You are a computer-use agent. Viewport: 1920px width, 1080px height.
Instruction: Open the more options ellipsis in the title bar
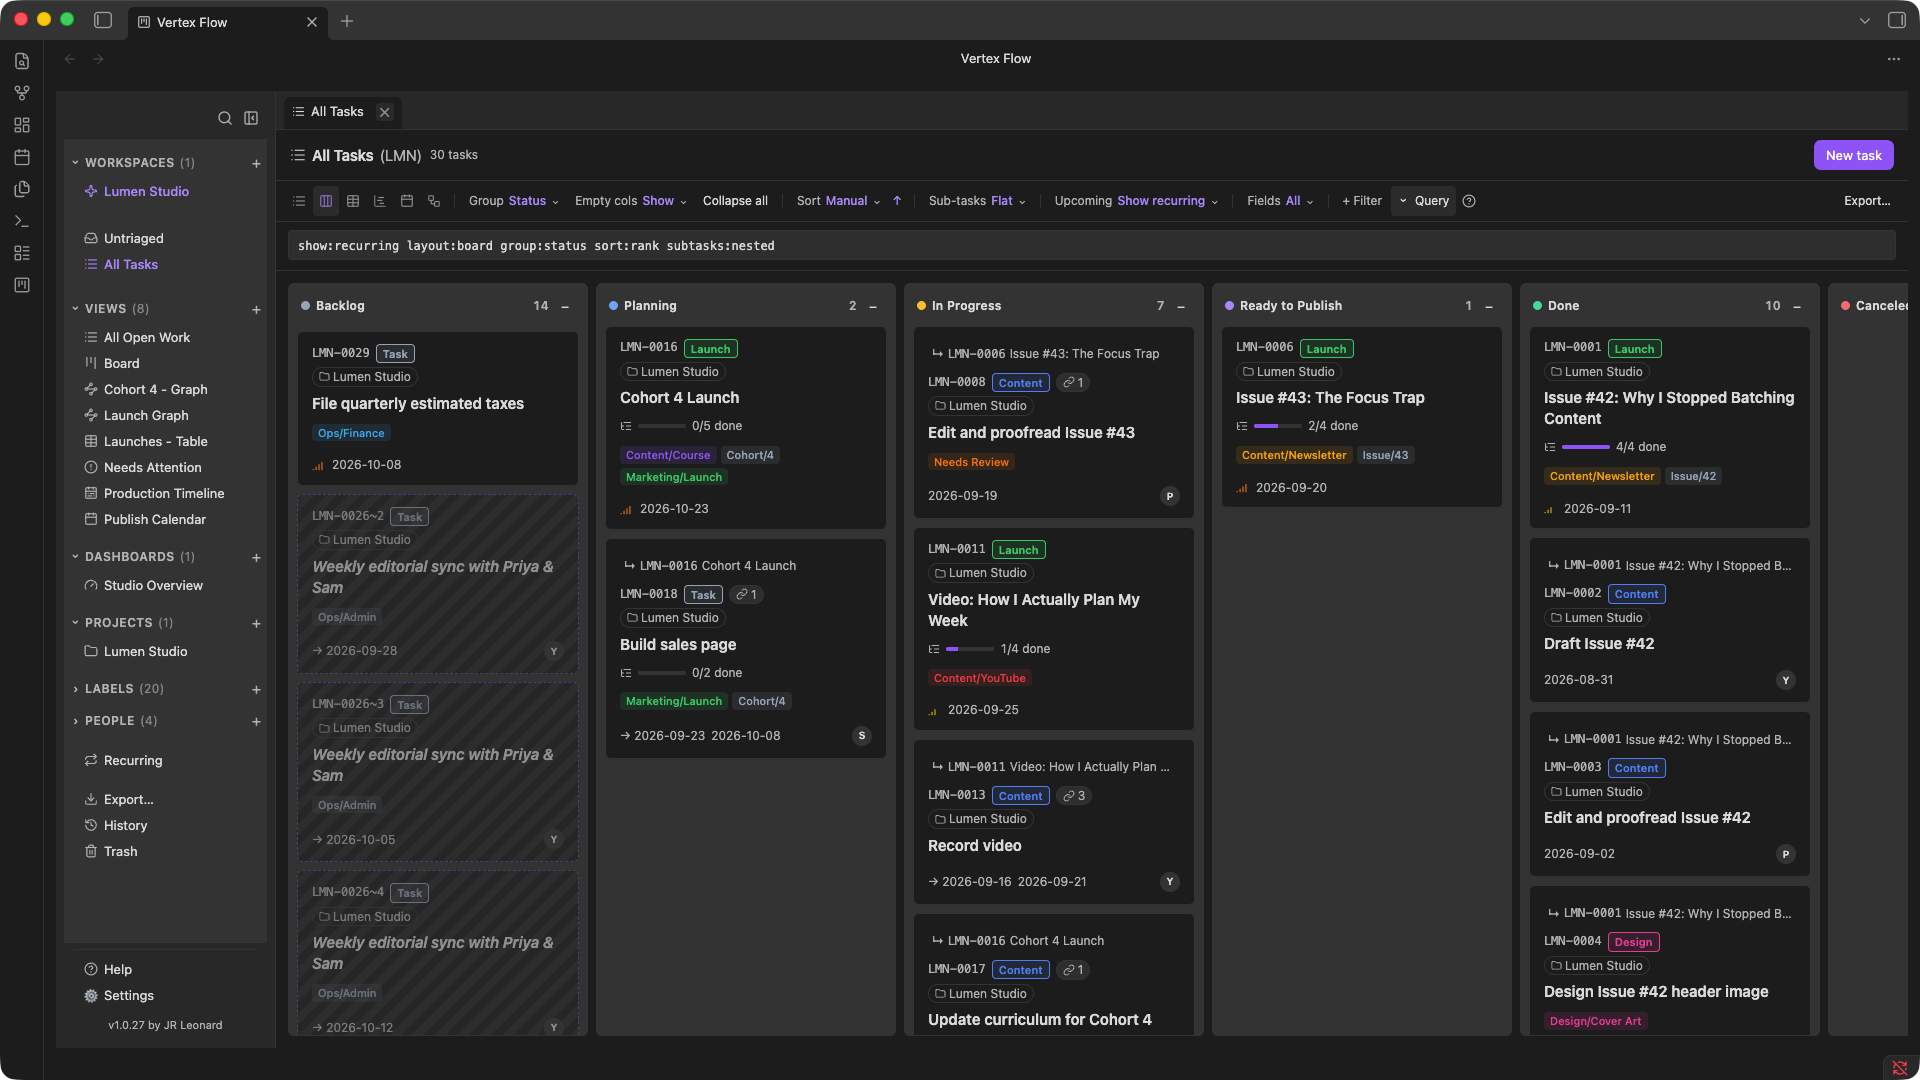click(1894, 59)
